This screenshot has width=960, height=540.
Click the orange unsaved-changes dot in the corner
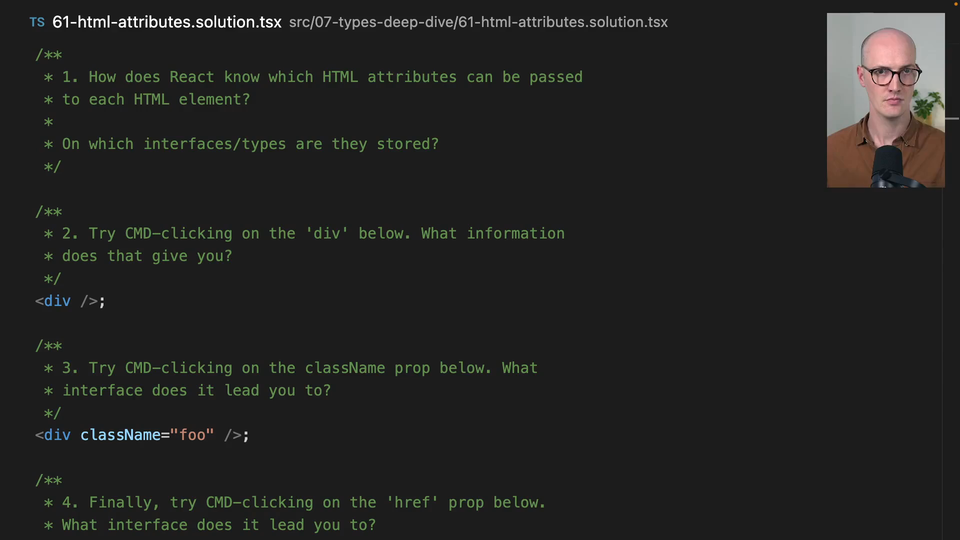tap(956, 4)
